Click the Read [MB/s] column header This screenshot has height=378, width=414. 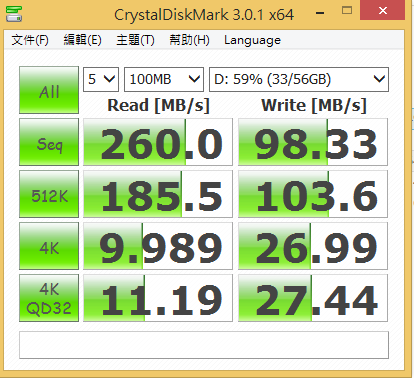(158, 105)
